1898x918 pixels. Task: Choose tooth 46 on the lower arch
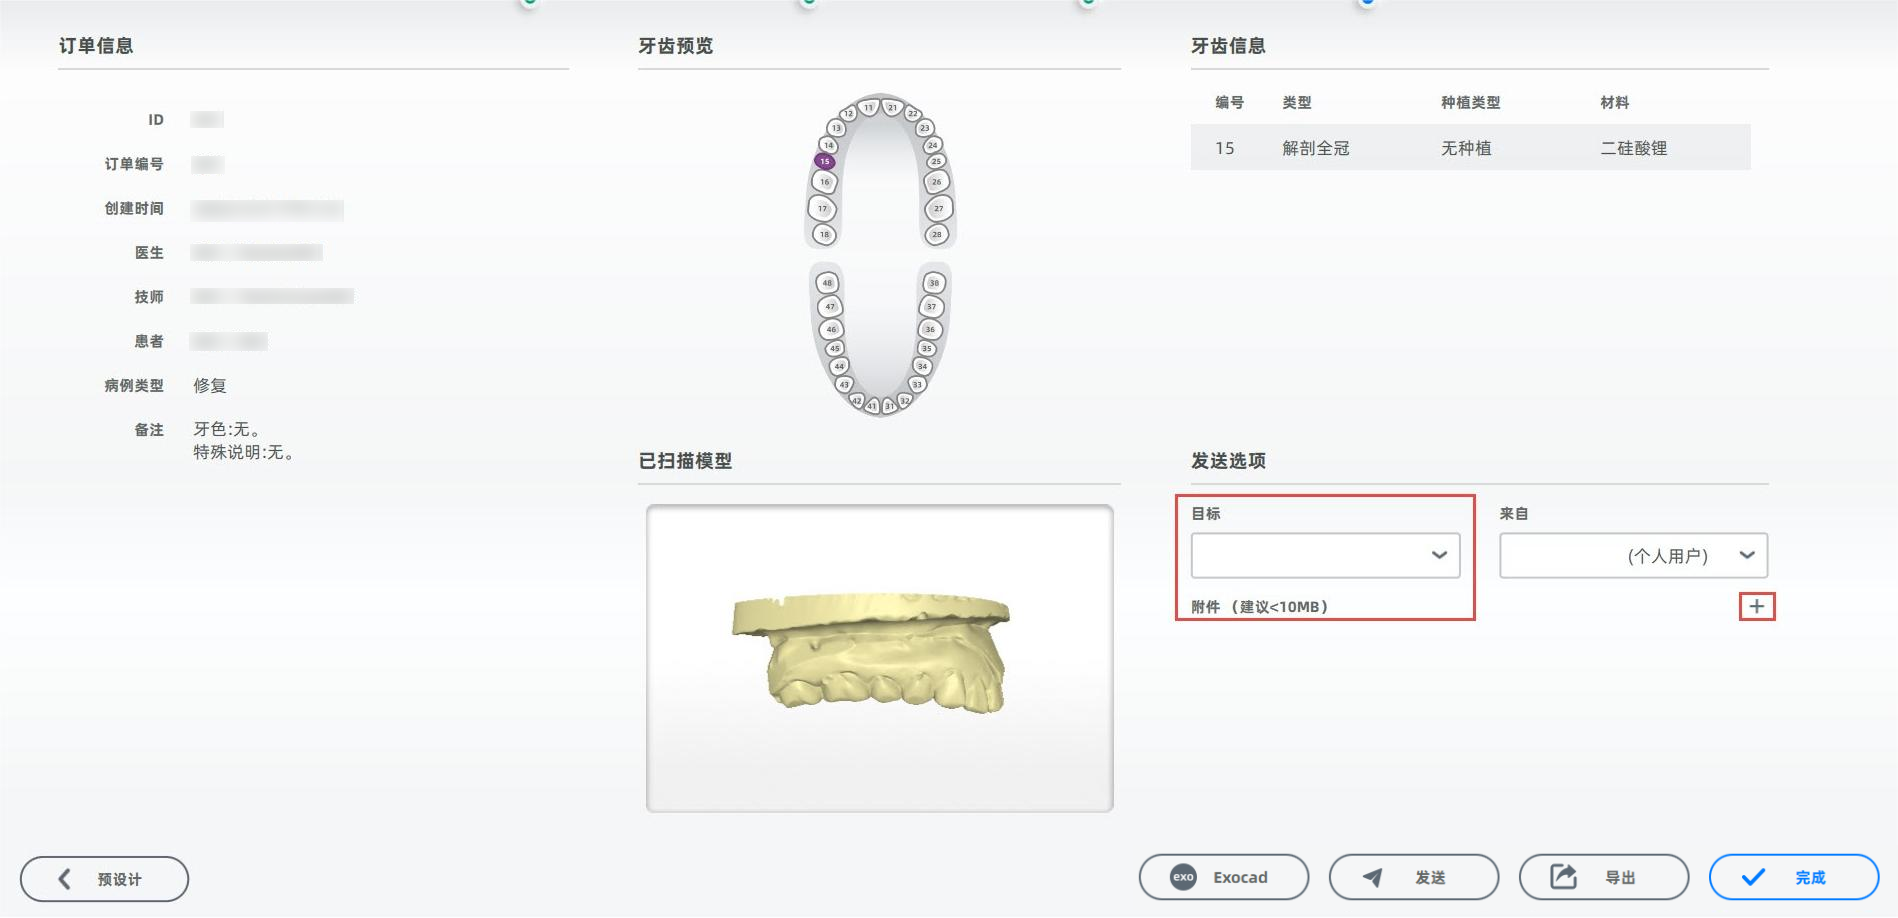coord(831,329)
